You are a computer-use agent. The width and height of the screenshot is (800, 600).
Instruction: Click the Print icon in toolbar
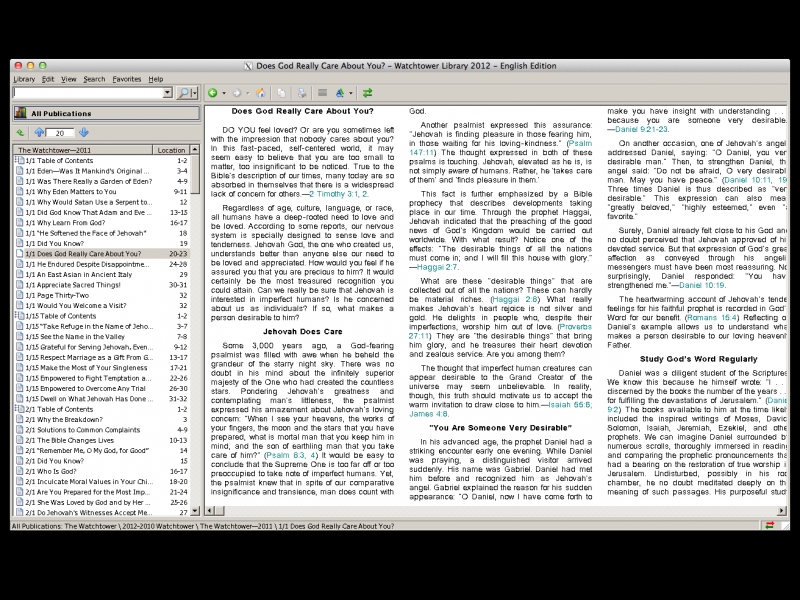click(x=302, y=93)
